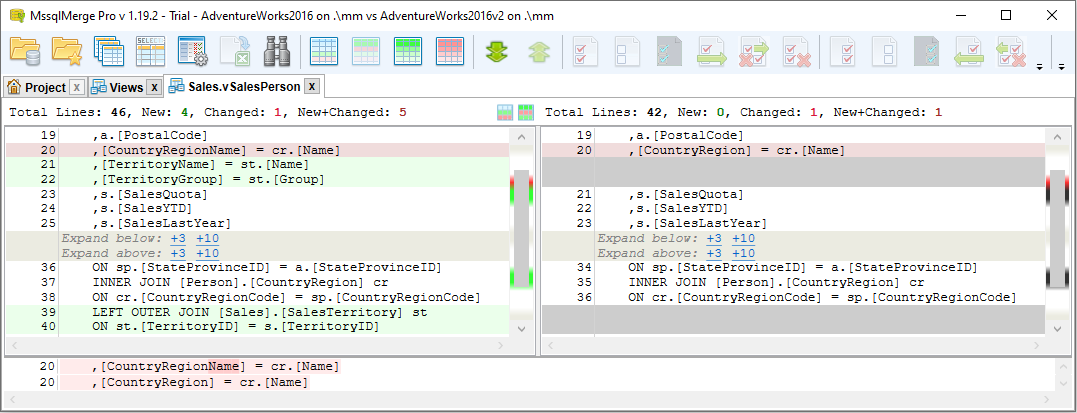Expand below +3 in left pane
The width and height of the screenshot is (1077, 413).
click(x=178, y=238)
